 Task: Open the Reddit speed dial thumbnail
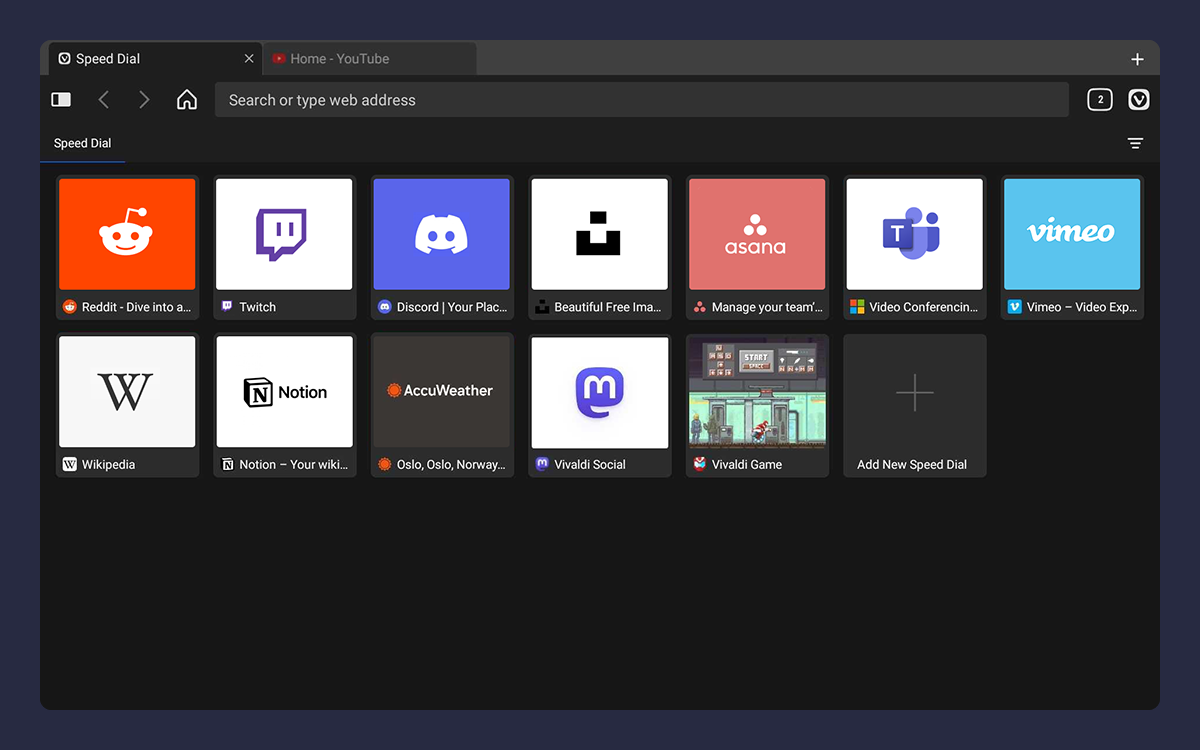tap(127, 234)
